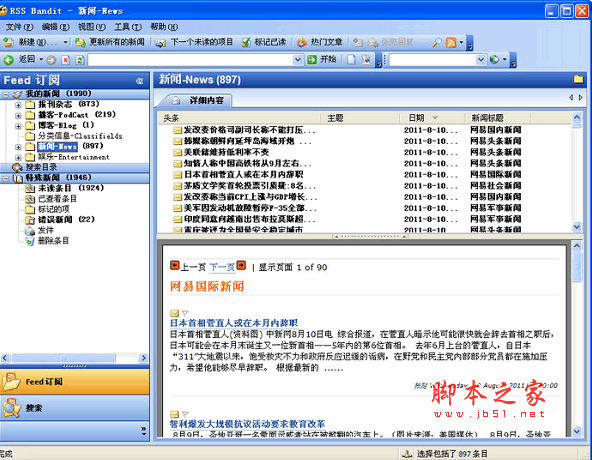Open the New button dropdown arrow

[65, 42]
